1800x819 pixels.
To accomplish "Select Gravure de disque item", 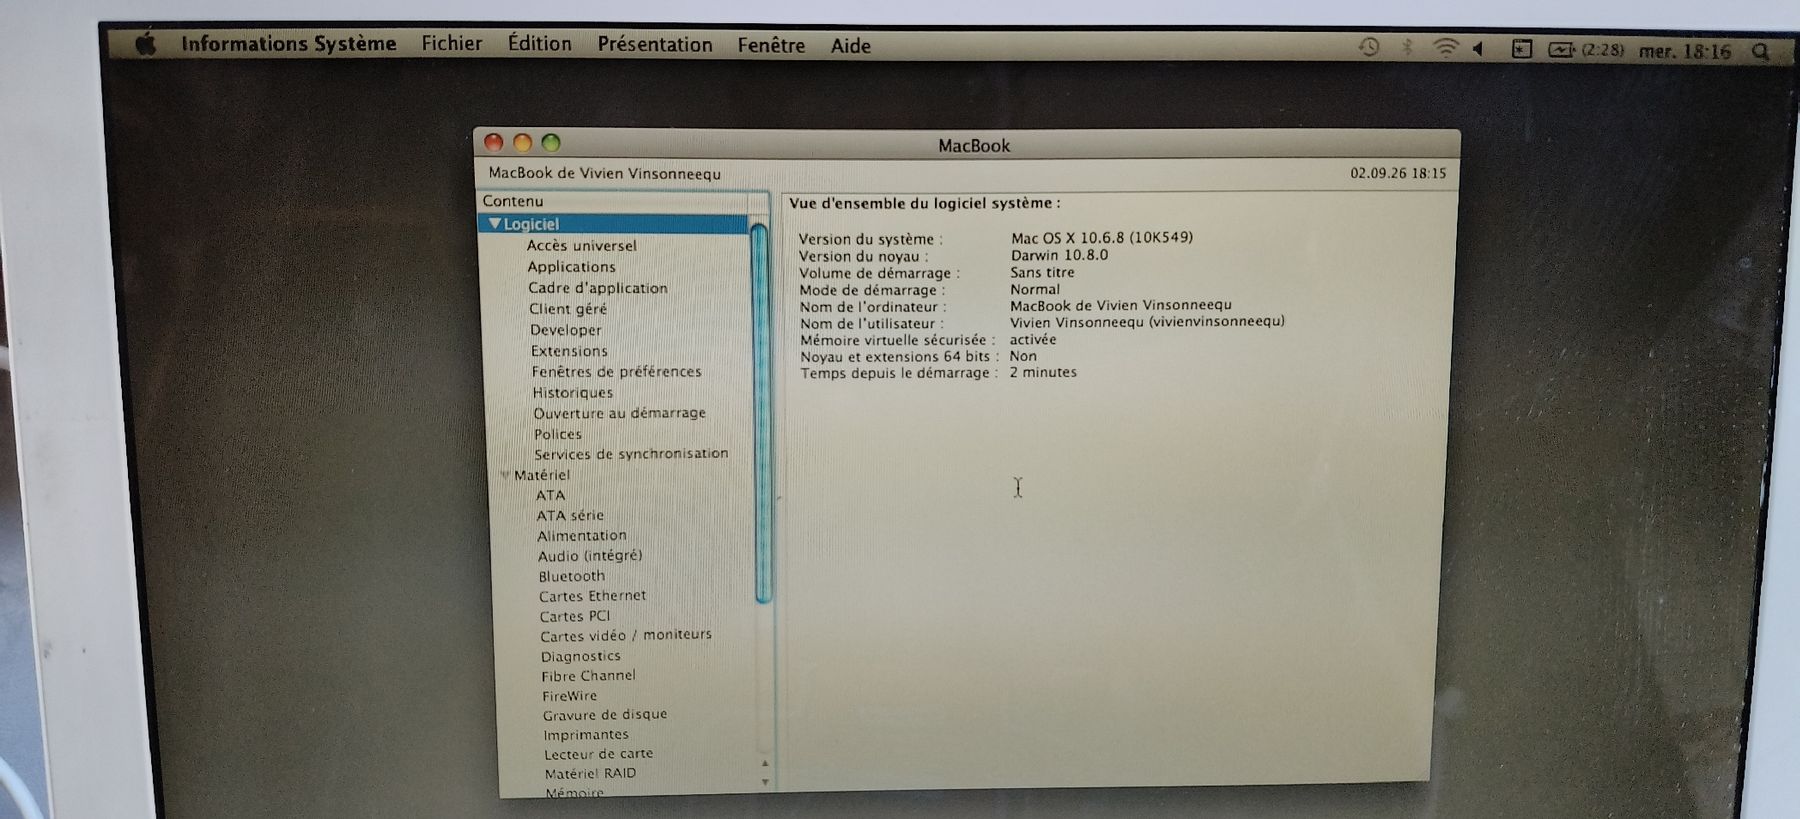I will pos(605,715).
